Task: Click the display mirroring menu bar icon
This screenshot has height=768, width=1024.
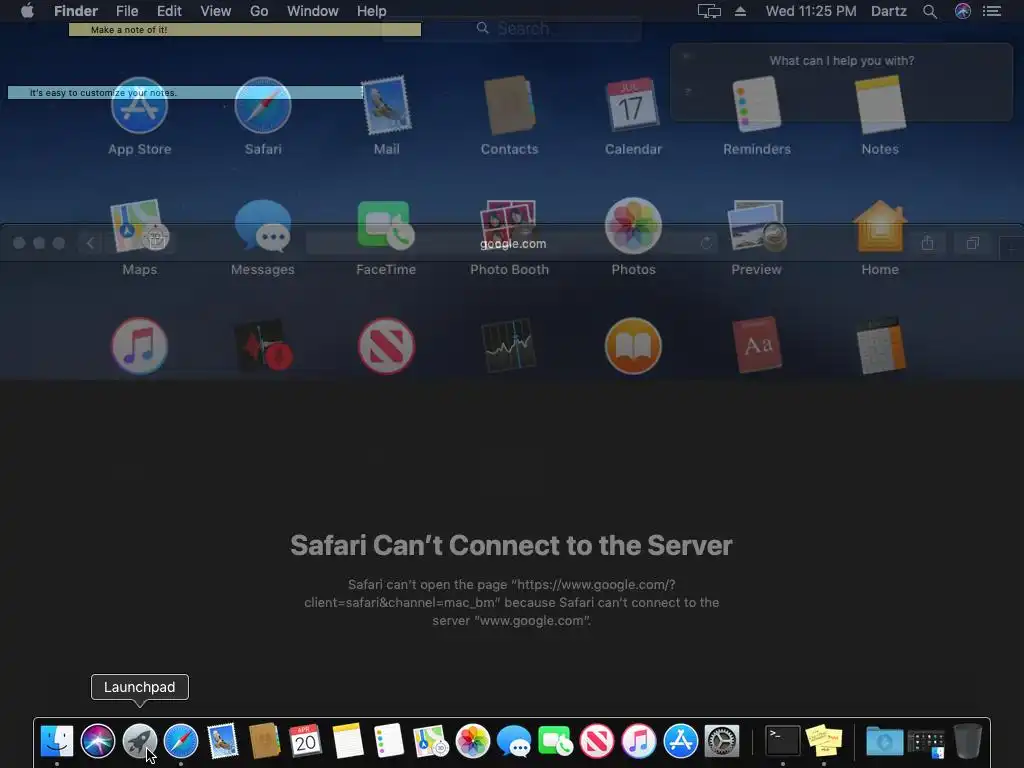Action: pyautogui.click(x=709, y=11)
